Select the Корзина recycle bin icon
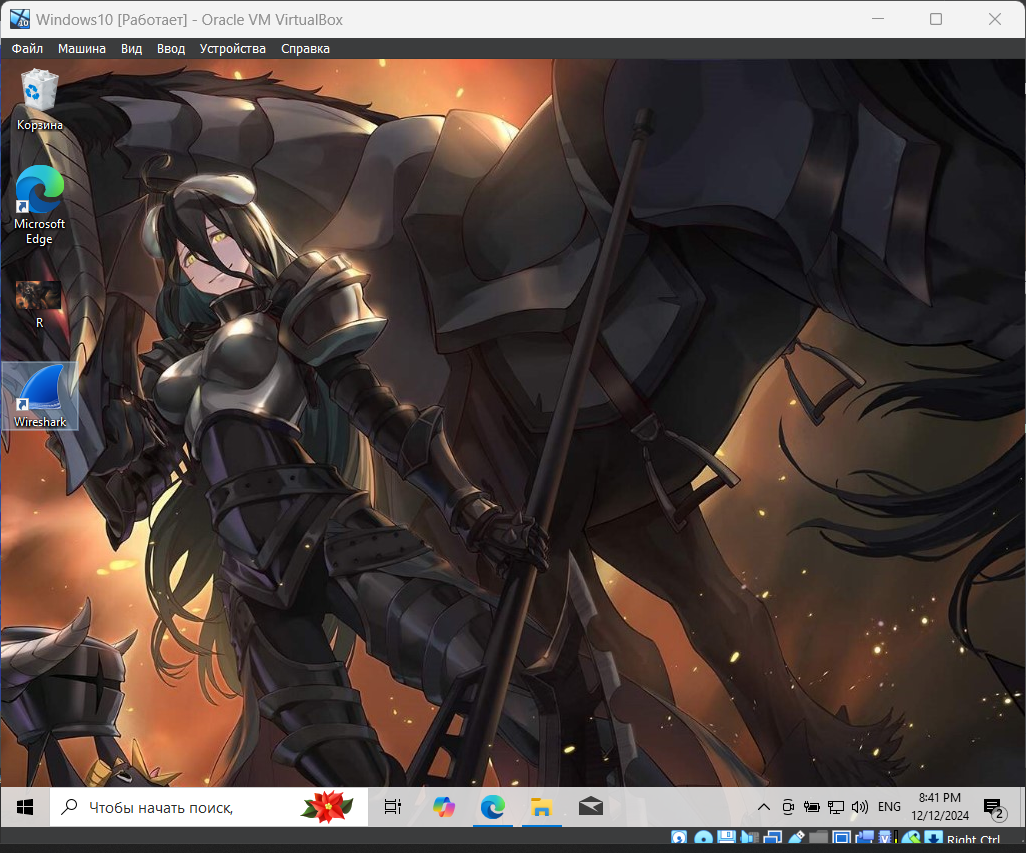Viewport: 1026px width, 853px height. 39,99
